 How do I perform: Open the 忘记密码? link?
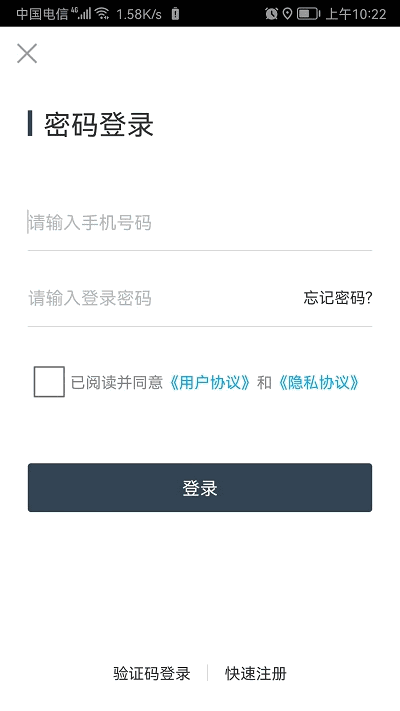point(338,298)
